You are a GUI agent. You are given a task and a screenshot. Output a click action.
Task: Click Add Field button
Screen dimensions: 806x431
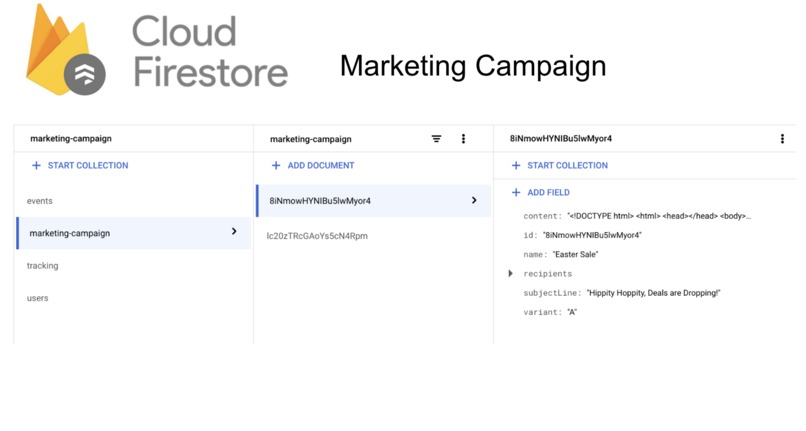click(x=541, y=192)
